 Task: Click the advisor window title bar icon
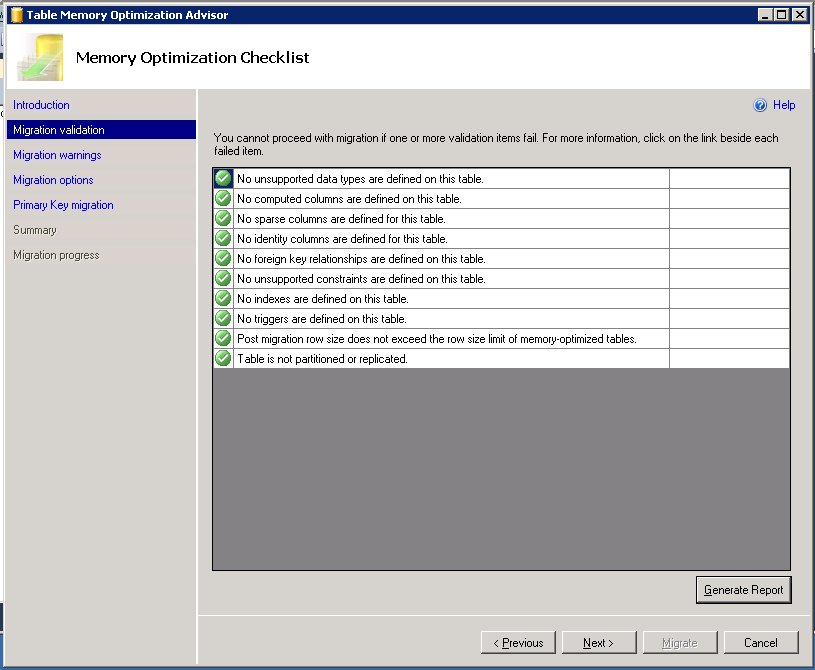[x=17, y=15]
